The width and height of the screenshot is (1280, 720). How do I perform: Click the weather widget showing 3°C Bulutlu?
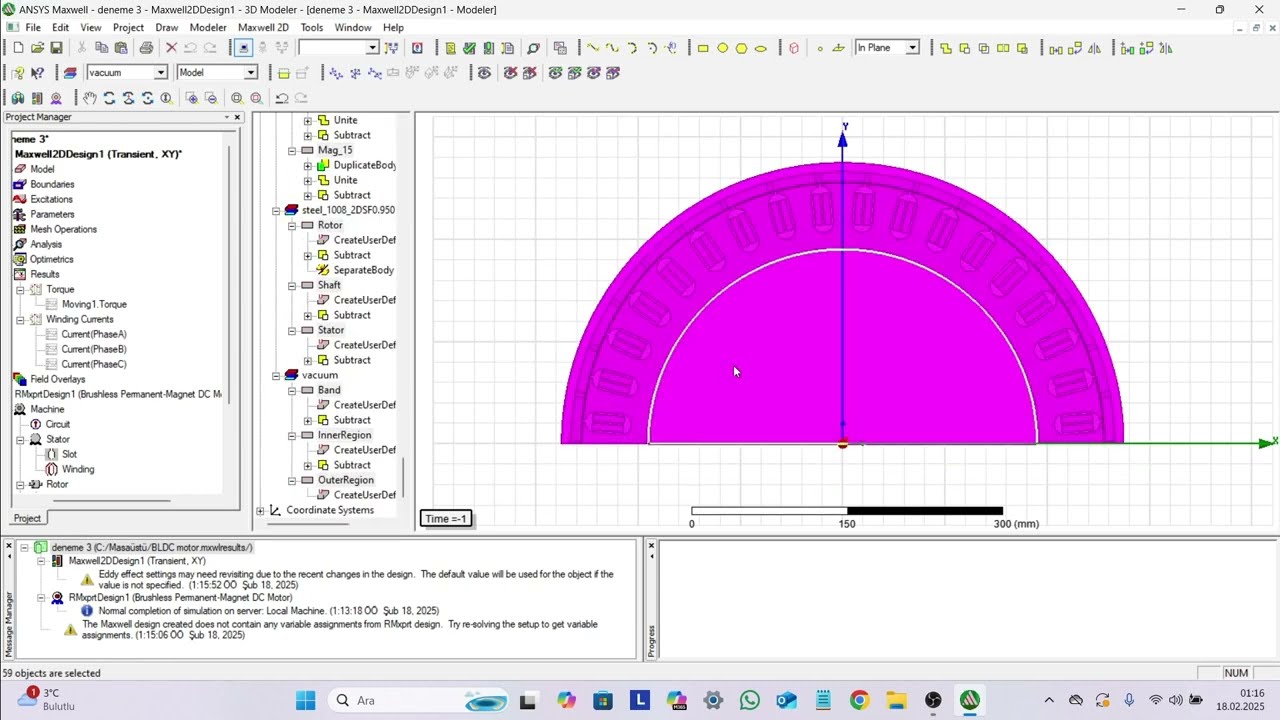pos(47,699)
